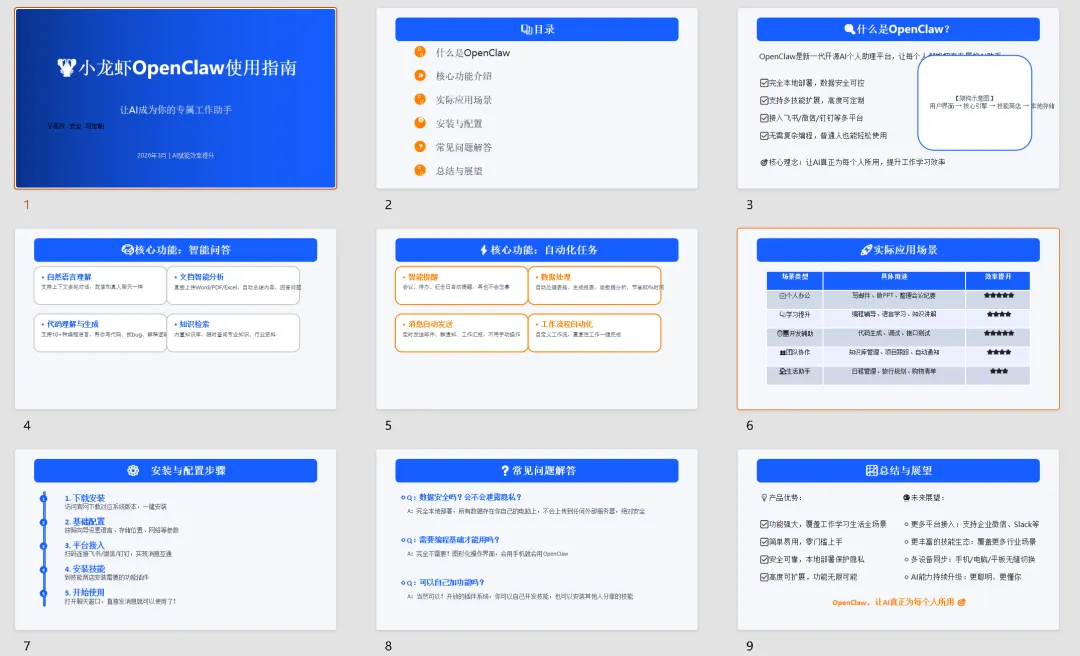Click the orange OpenClaw closing tagline on slide 9
Viewport: 1080px width, 656px height.
click(898, 602)
